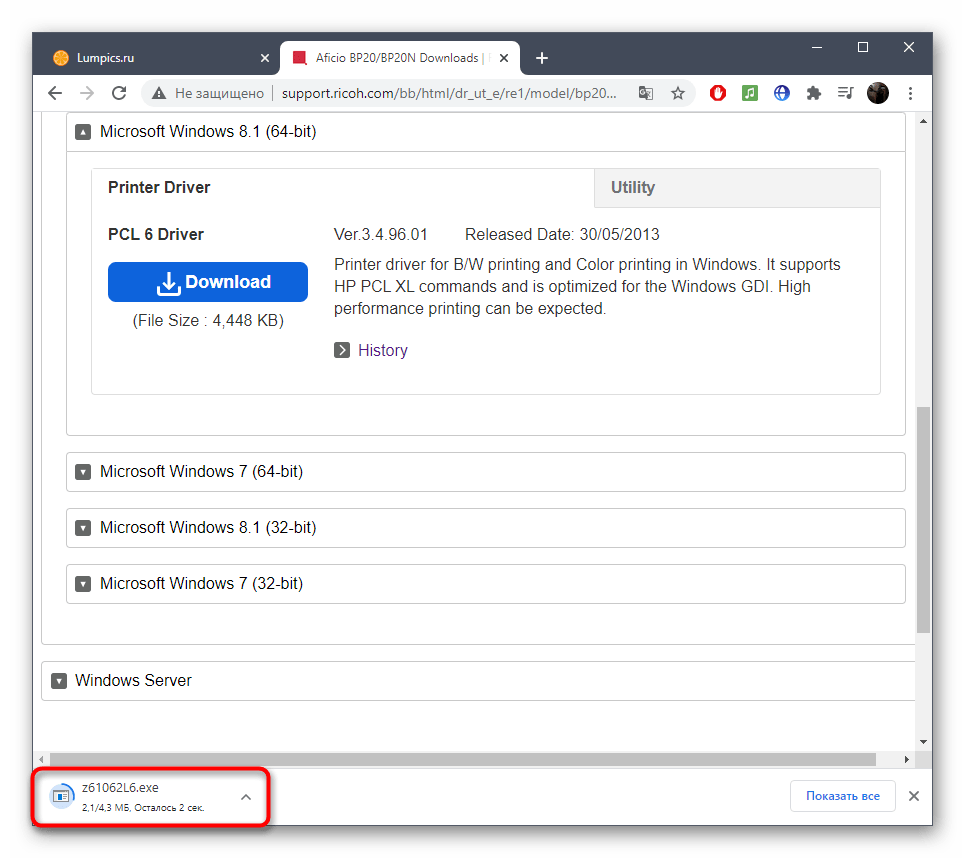This screenshot has height=858, width=965.
Task: Click the scroll right arrow
Action: pos(907,760)
